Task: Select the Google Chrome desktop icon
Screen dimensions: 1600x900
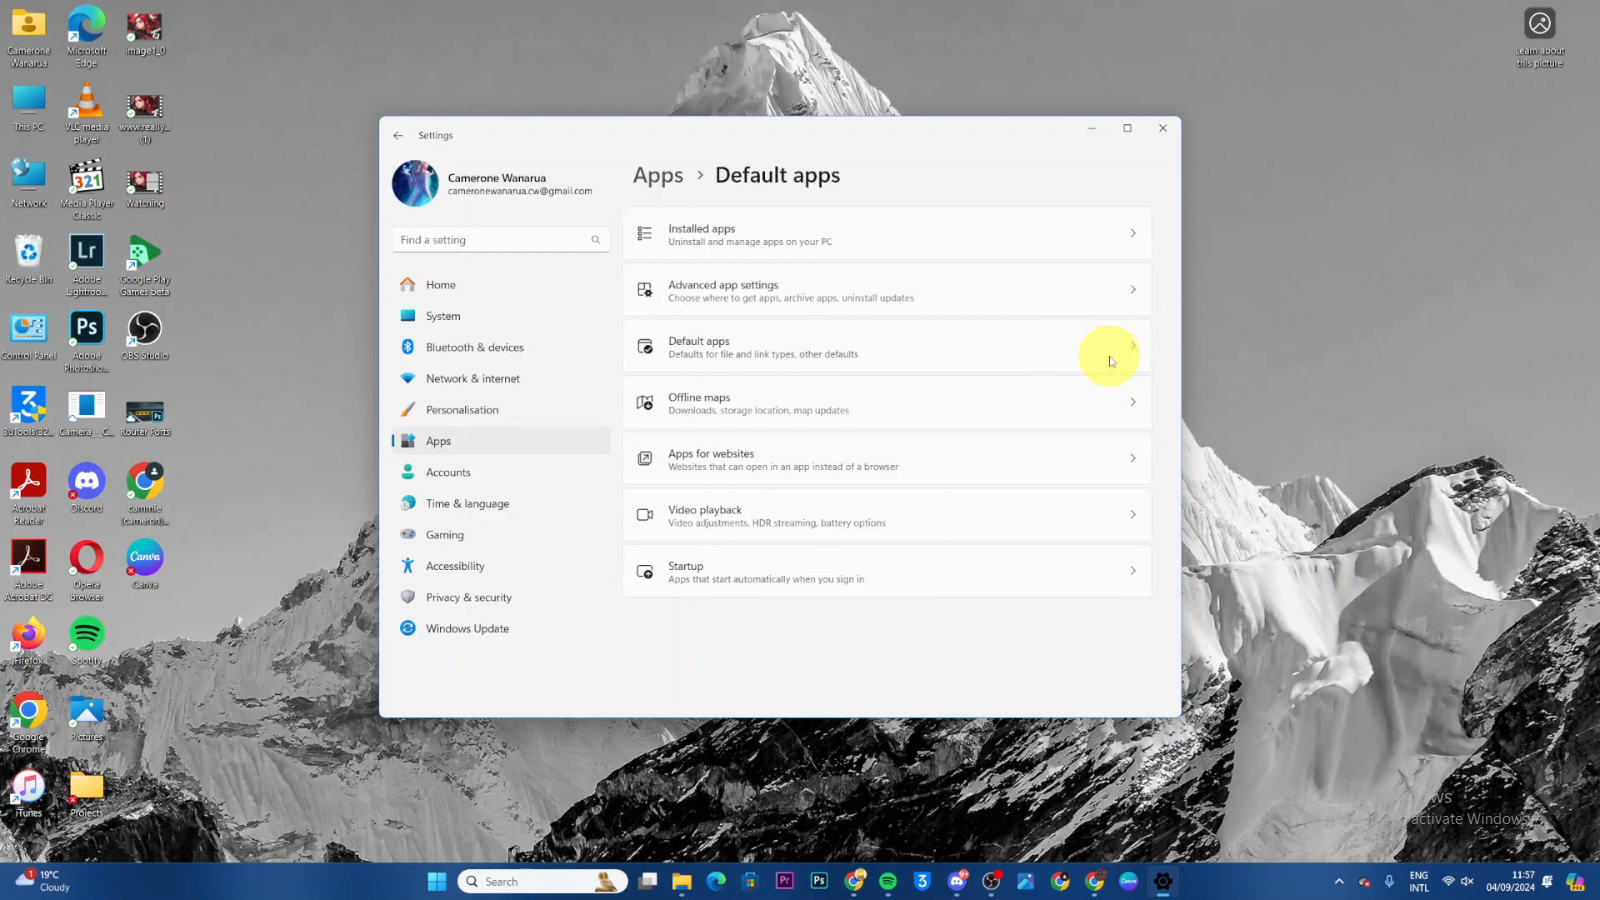Action: pos(28,723)
